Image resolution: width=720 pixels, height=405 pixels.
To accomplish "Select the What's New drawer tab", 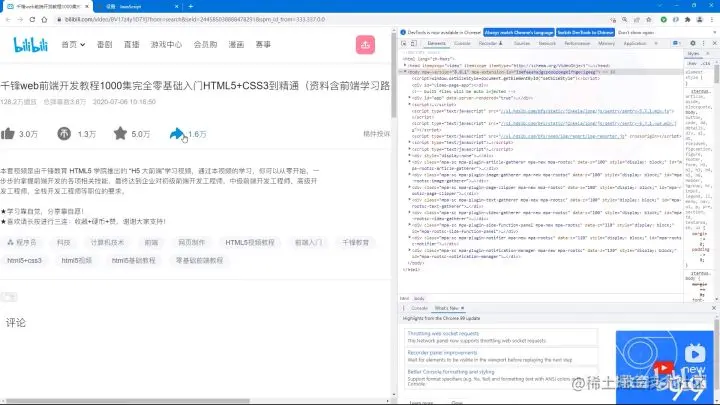I will (x=446, y=308).
